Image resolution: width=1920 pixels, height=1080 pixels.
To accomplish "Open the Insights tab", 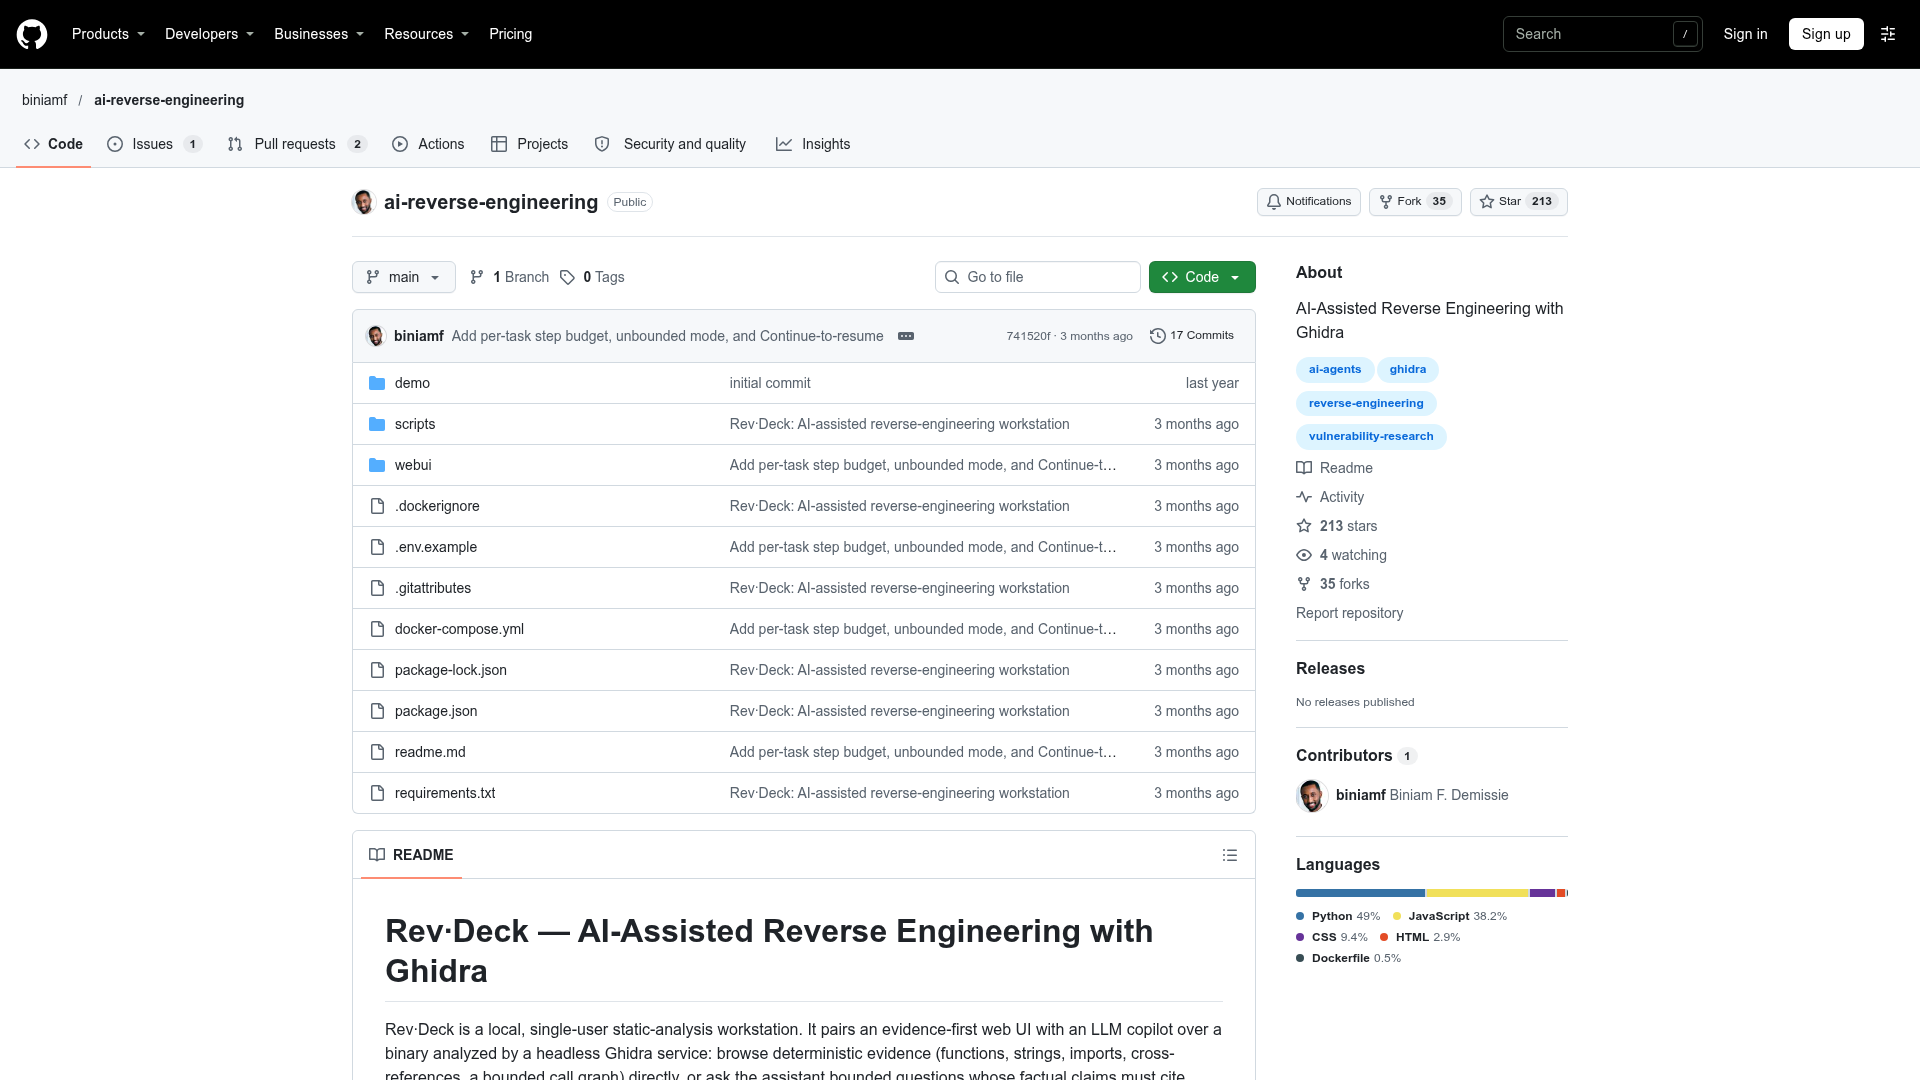I will pyautogui.click(x=813, y=144).
